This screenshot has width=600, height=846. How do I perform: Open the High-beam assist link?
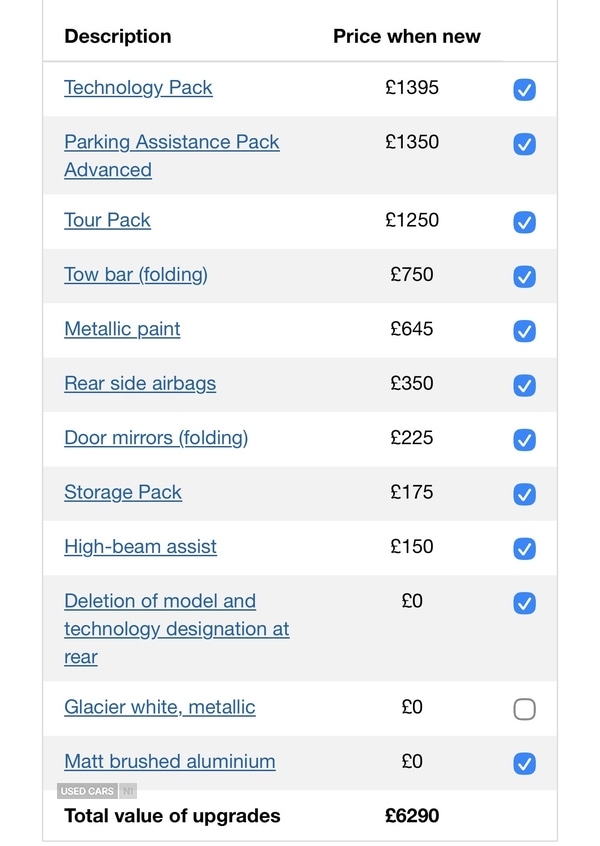point(140,546)
